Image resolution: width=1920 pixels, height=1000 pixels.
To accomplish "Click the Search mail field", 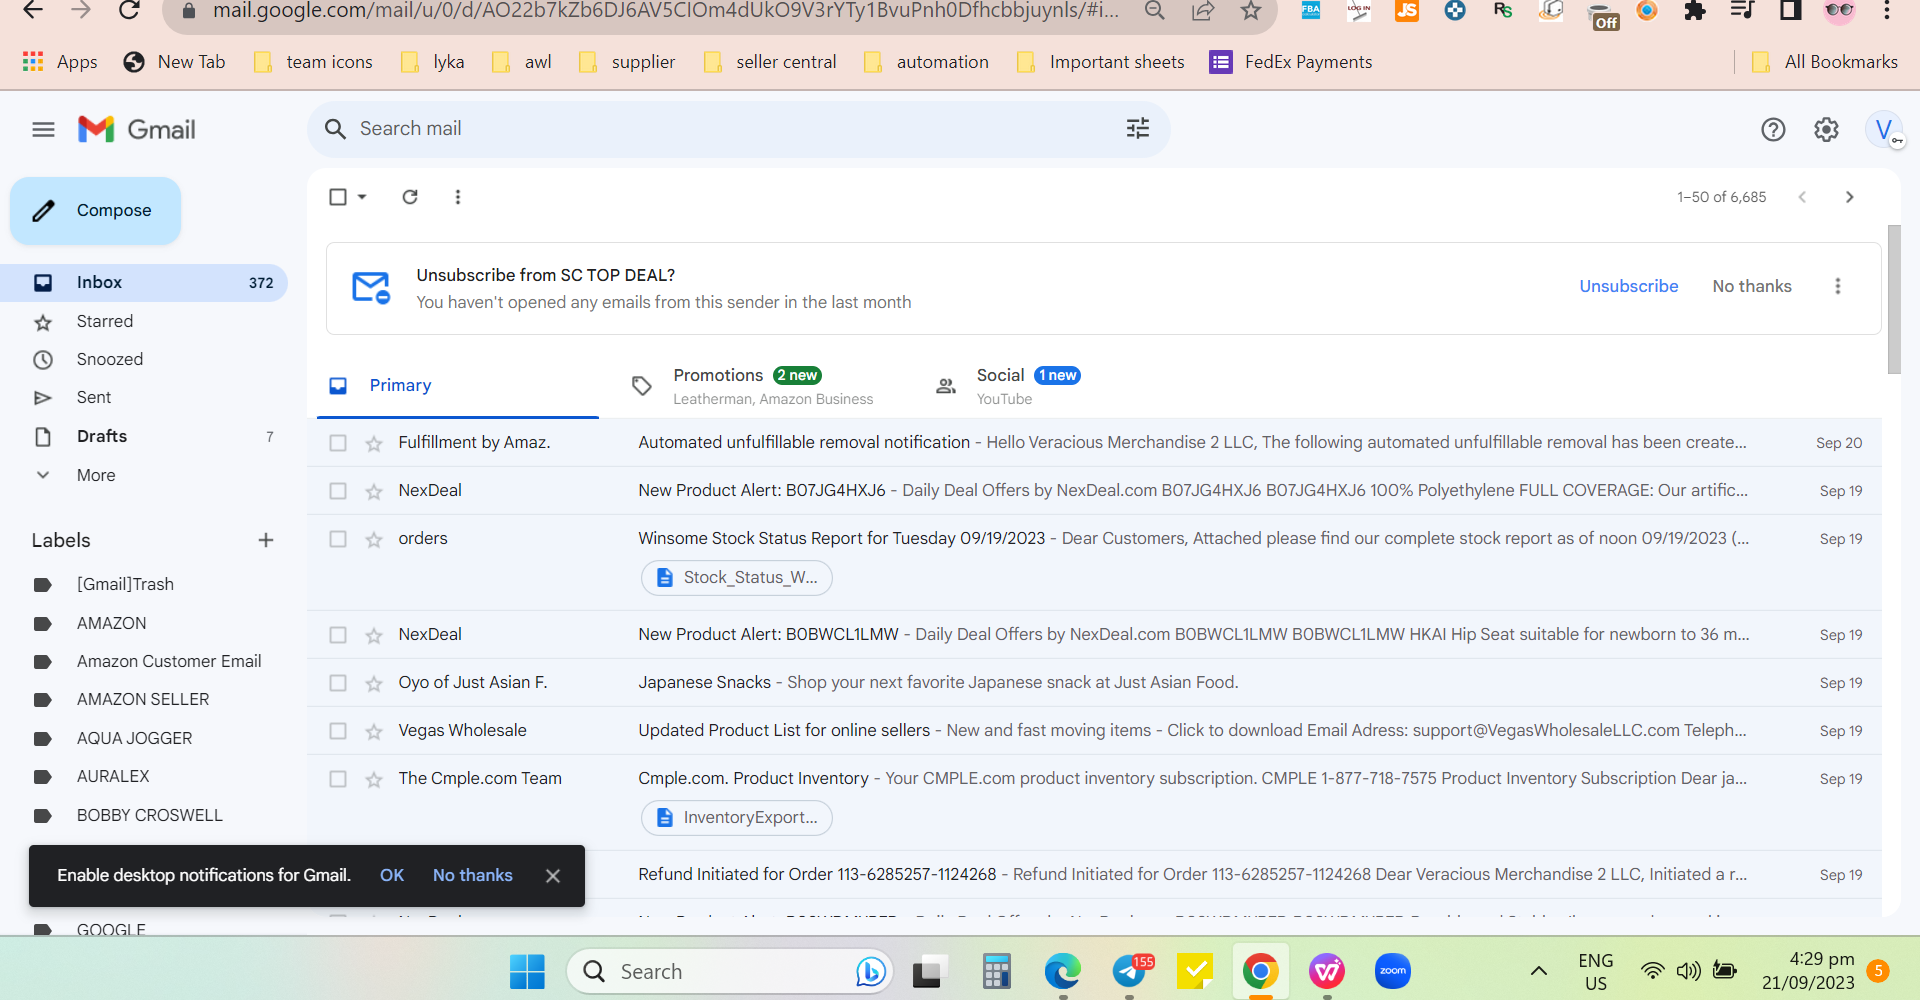I will click(x=738, y=129).
